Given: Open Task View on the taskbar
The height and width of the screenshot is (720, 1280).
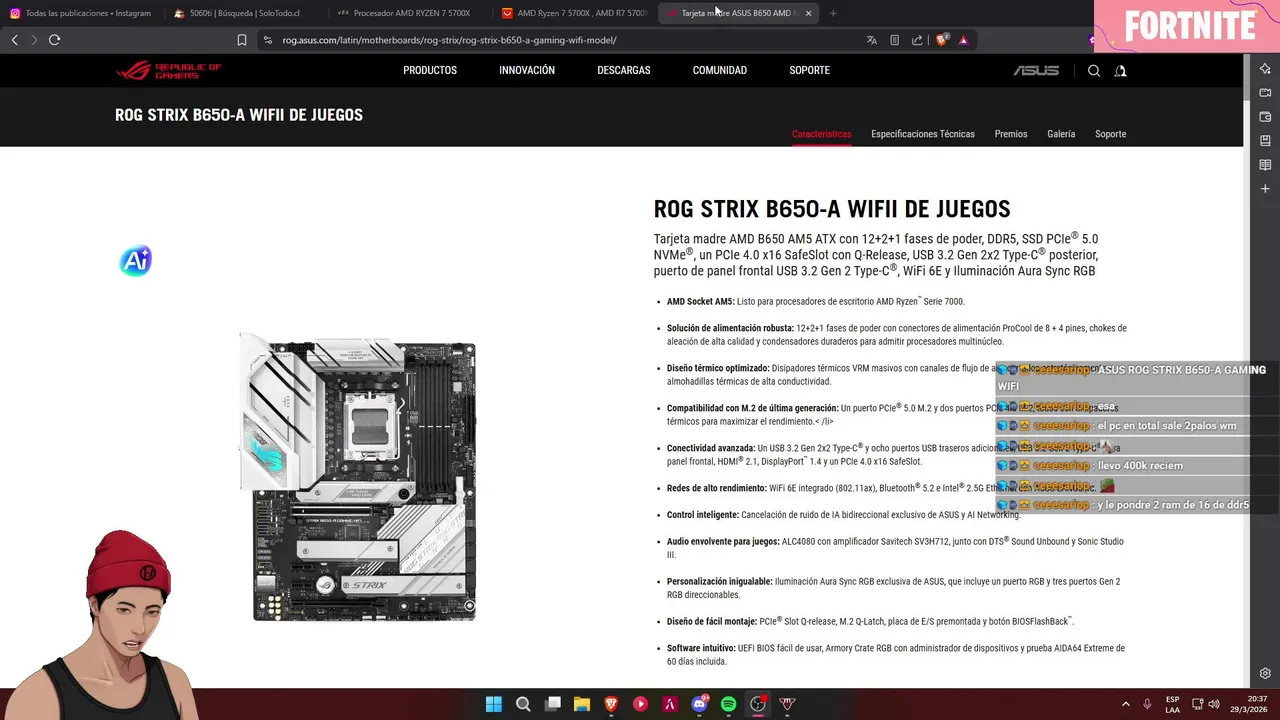Looking at the screenshot, I should [x=553, y=704].
